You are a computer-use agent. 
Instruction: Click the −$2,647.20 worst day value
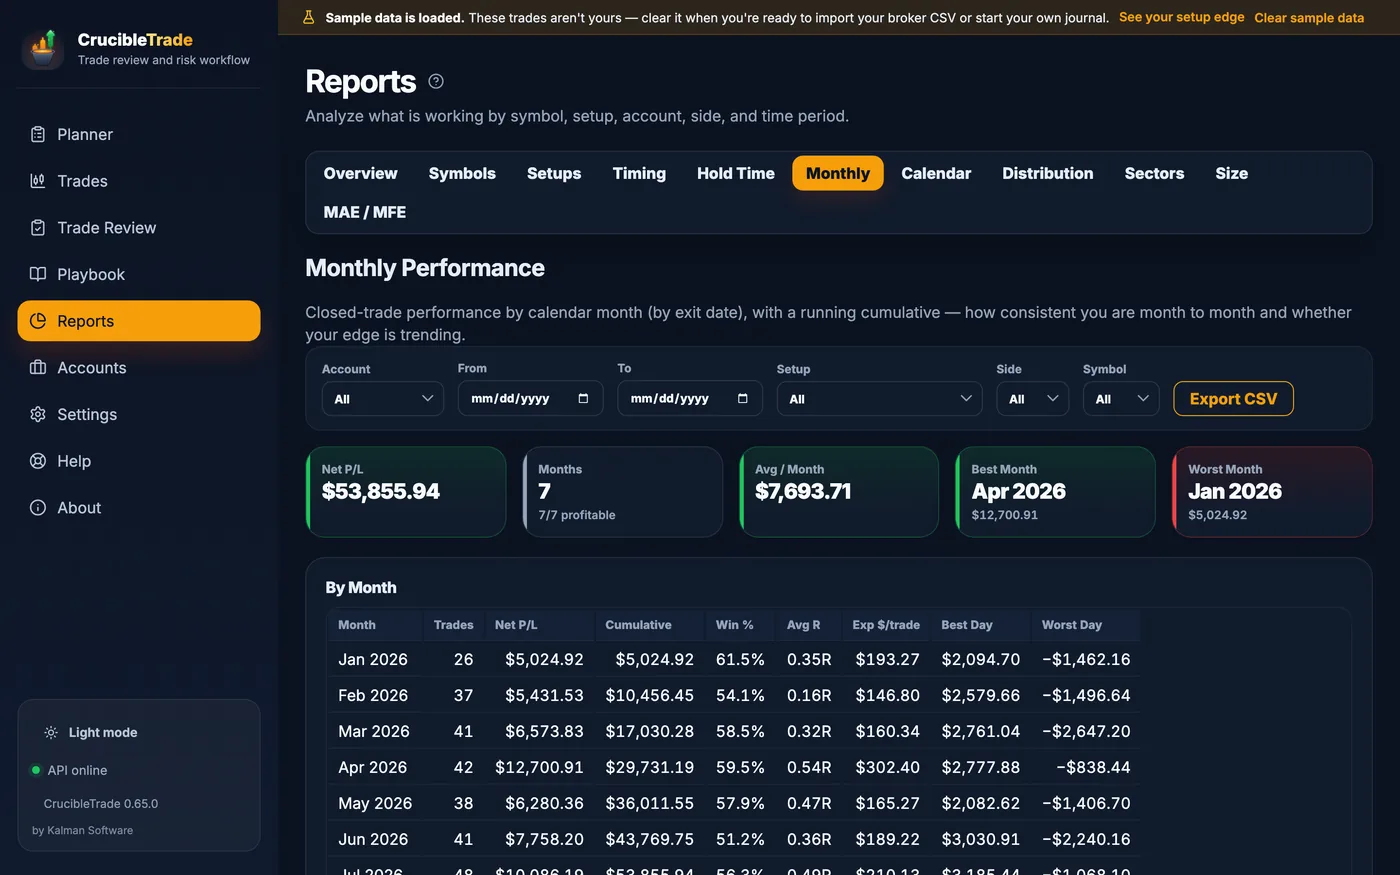[x=1086, y=732]
